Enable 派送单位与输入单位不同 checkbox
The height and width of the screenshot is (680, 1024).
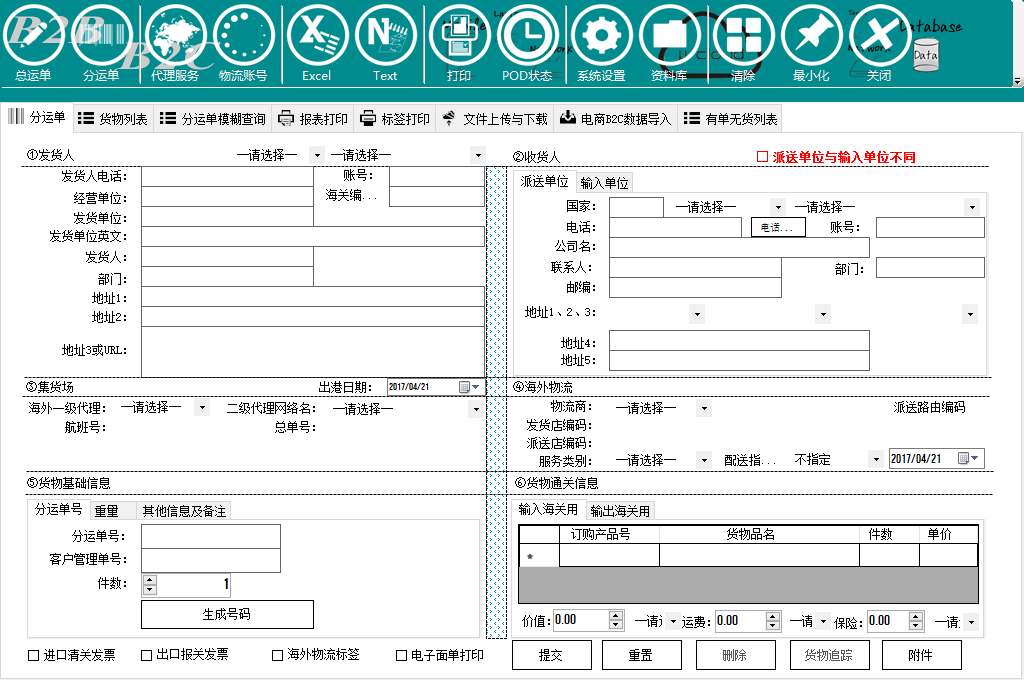coord(763,157)
